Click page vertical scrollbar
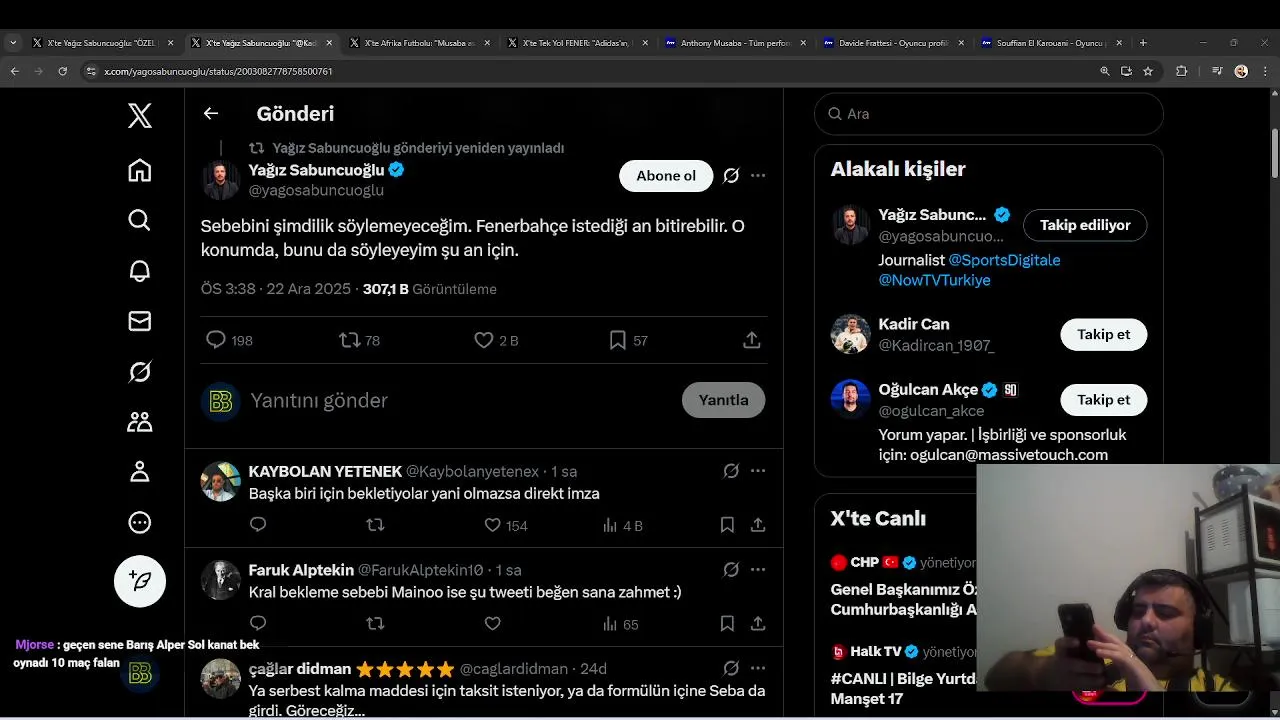The height and width of the screenshot is (720, 1280). point(1275,153)
